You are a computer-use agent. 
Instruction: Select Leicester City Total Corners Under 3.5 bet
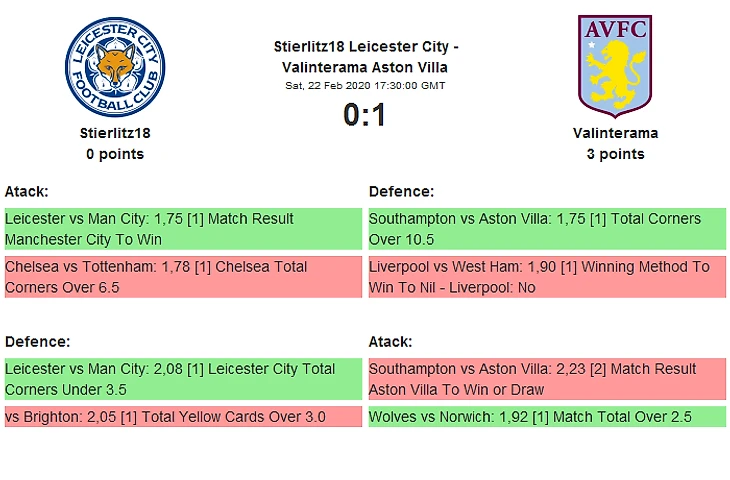183,379
